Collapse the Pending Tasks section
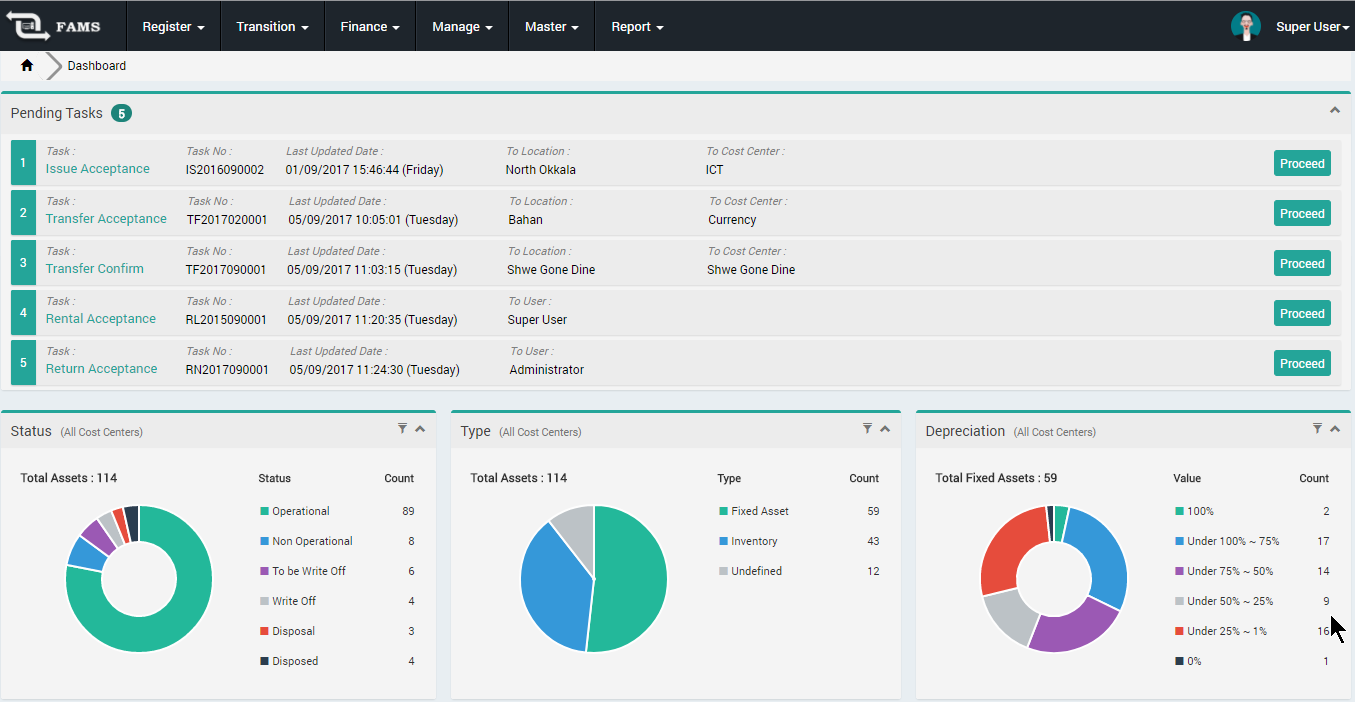This screenshot has width=1355, height=702. click(1334, 111)
